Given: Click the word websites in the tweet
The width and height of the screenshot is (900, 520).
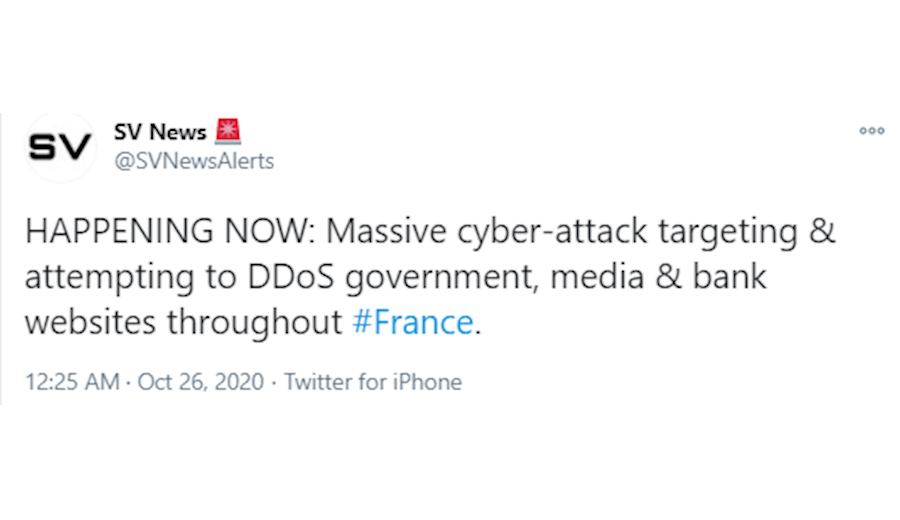Looking at the screenshot, I should [90, 322].
